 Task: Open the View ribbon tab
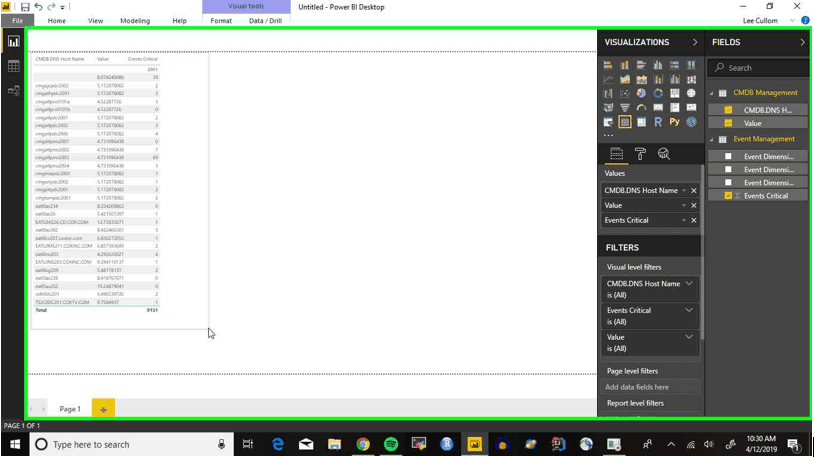click(96, 21)
